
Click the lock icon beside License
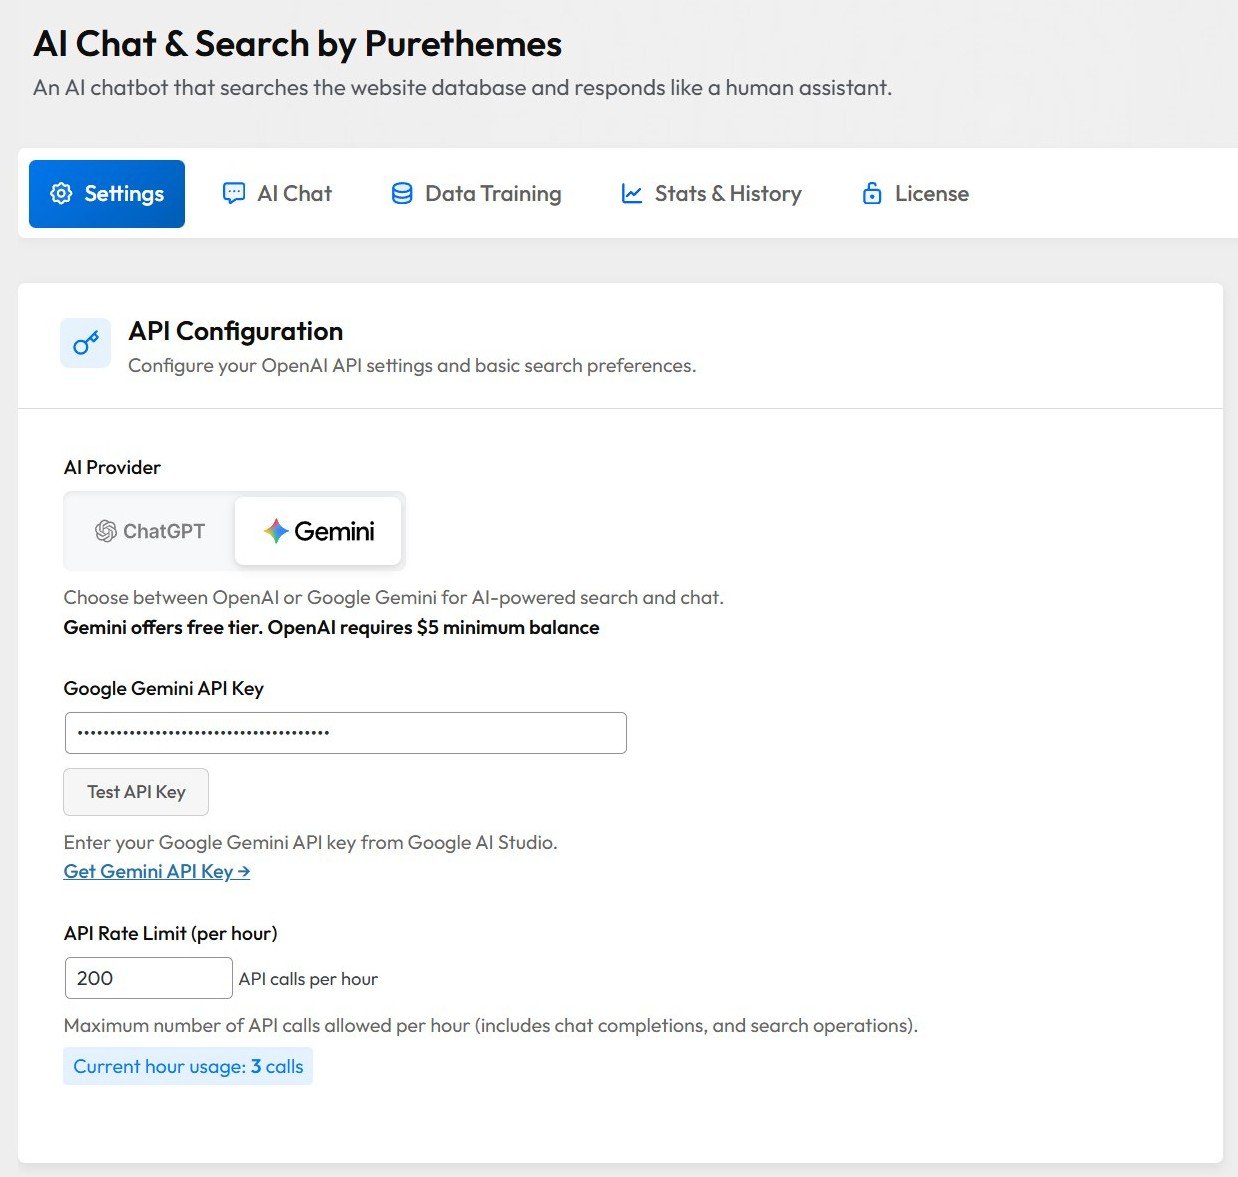872,194
